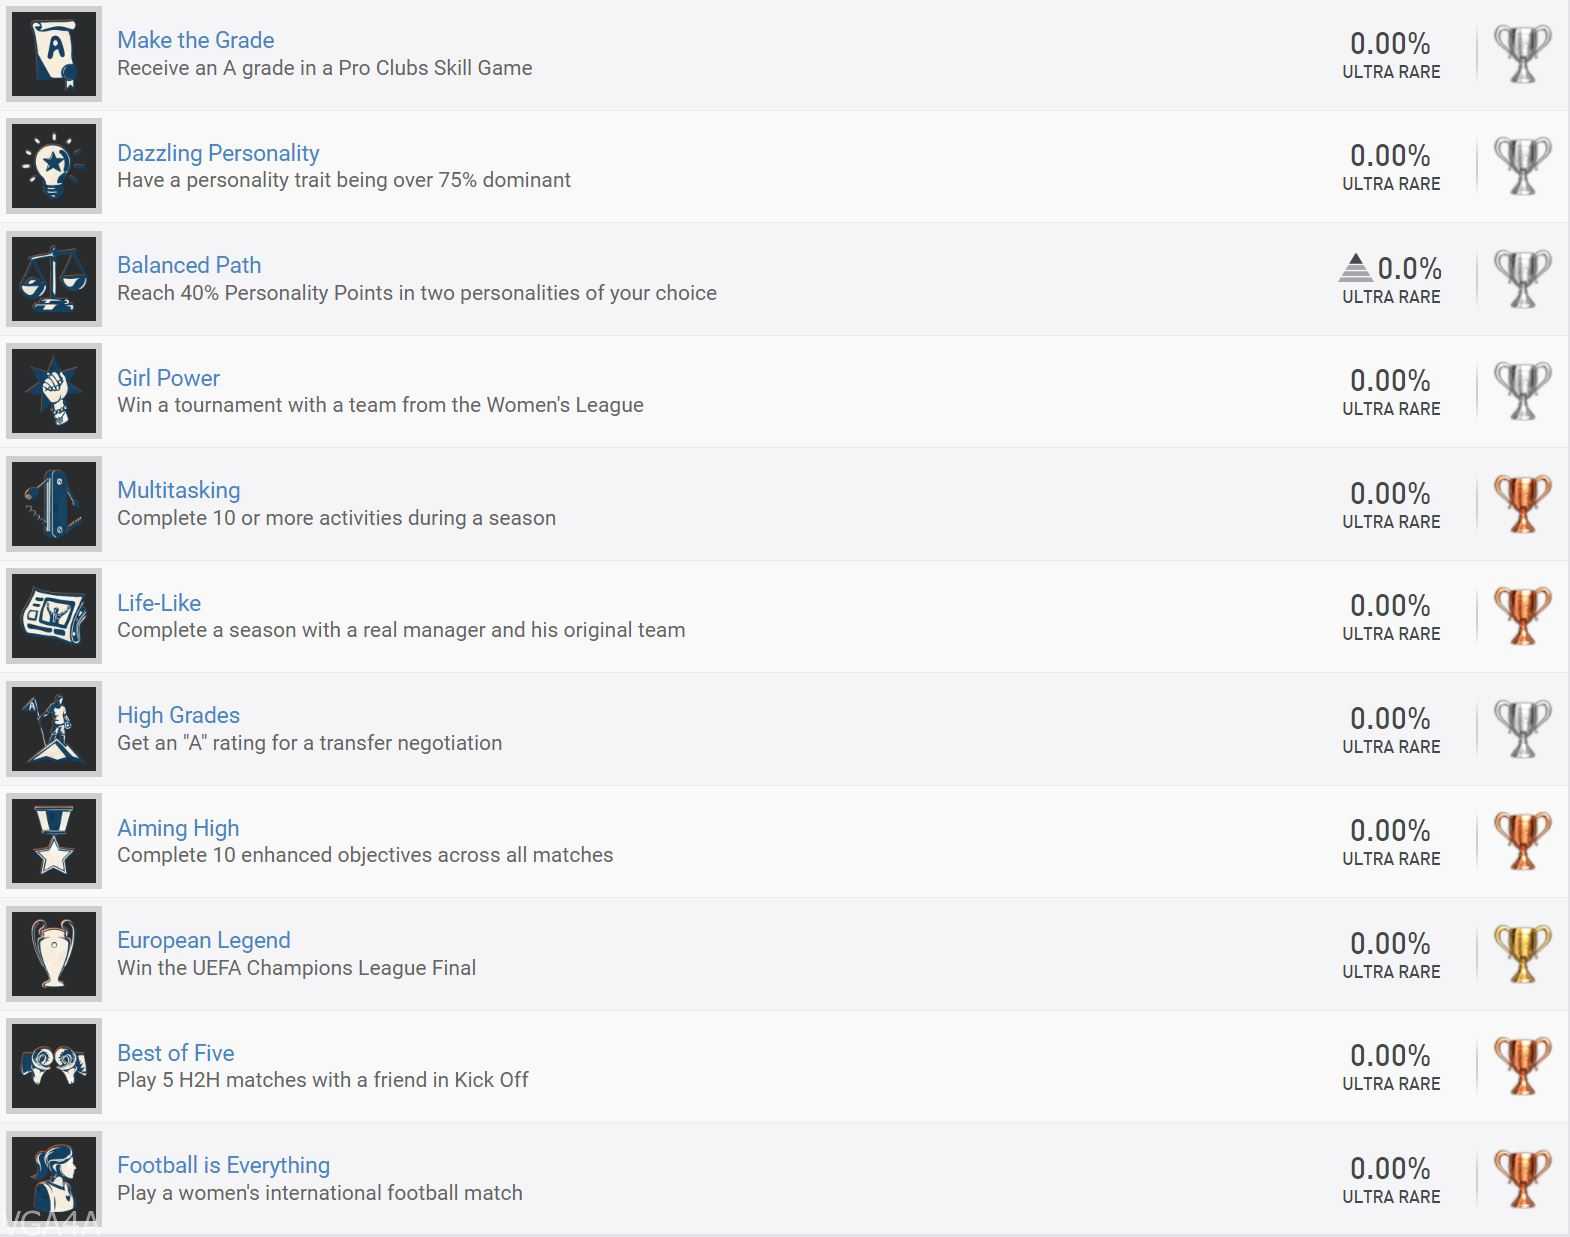This screenshot has width=1570, height=1237.
Task: Open the Dazzling Personality link
Action: tap(218, 153)
